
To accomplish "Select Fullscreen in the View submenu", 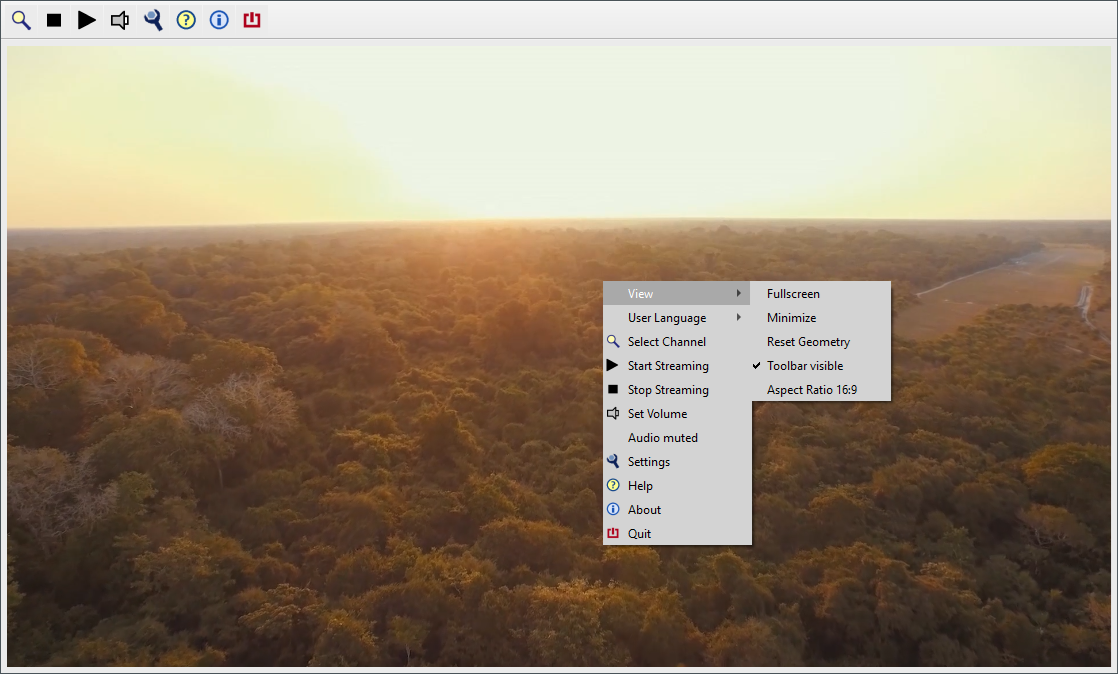I will [x=793, y=294].
